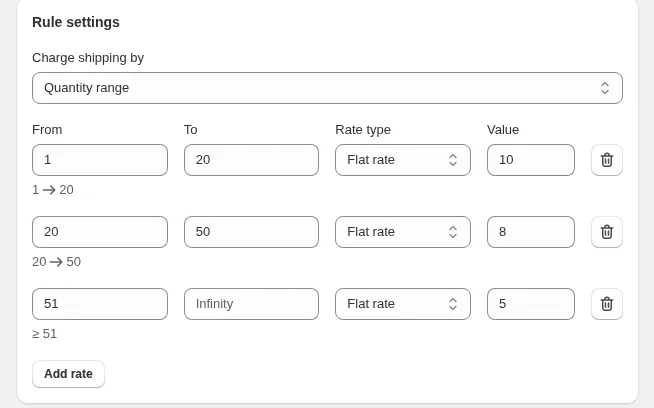Focus the From field containing 20

pos(100,232)
